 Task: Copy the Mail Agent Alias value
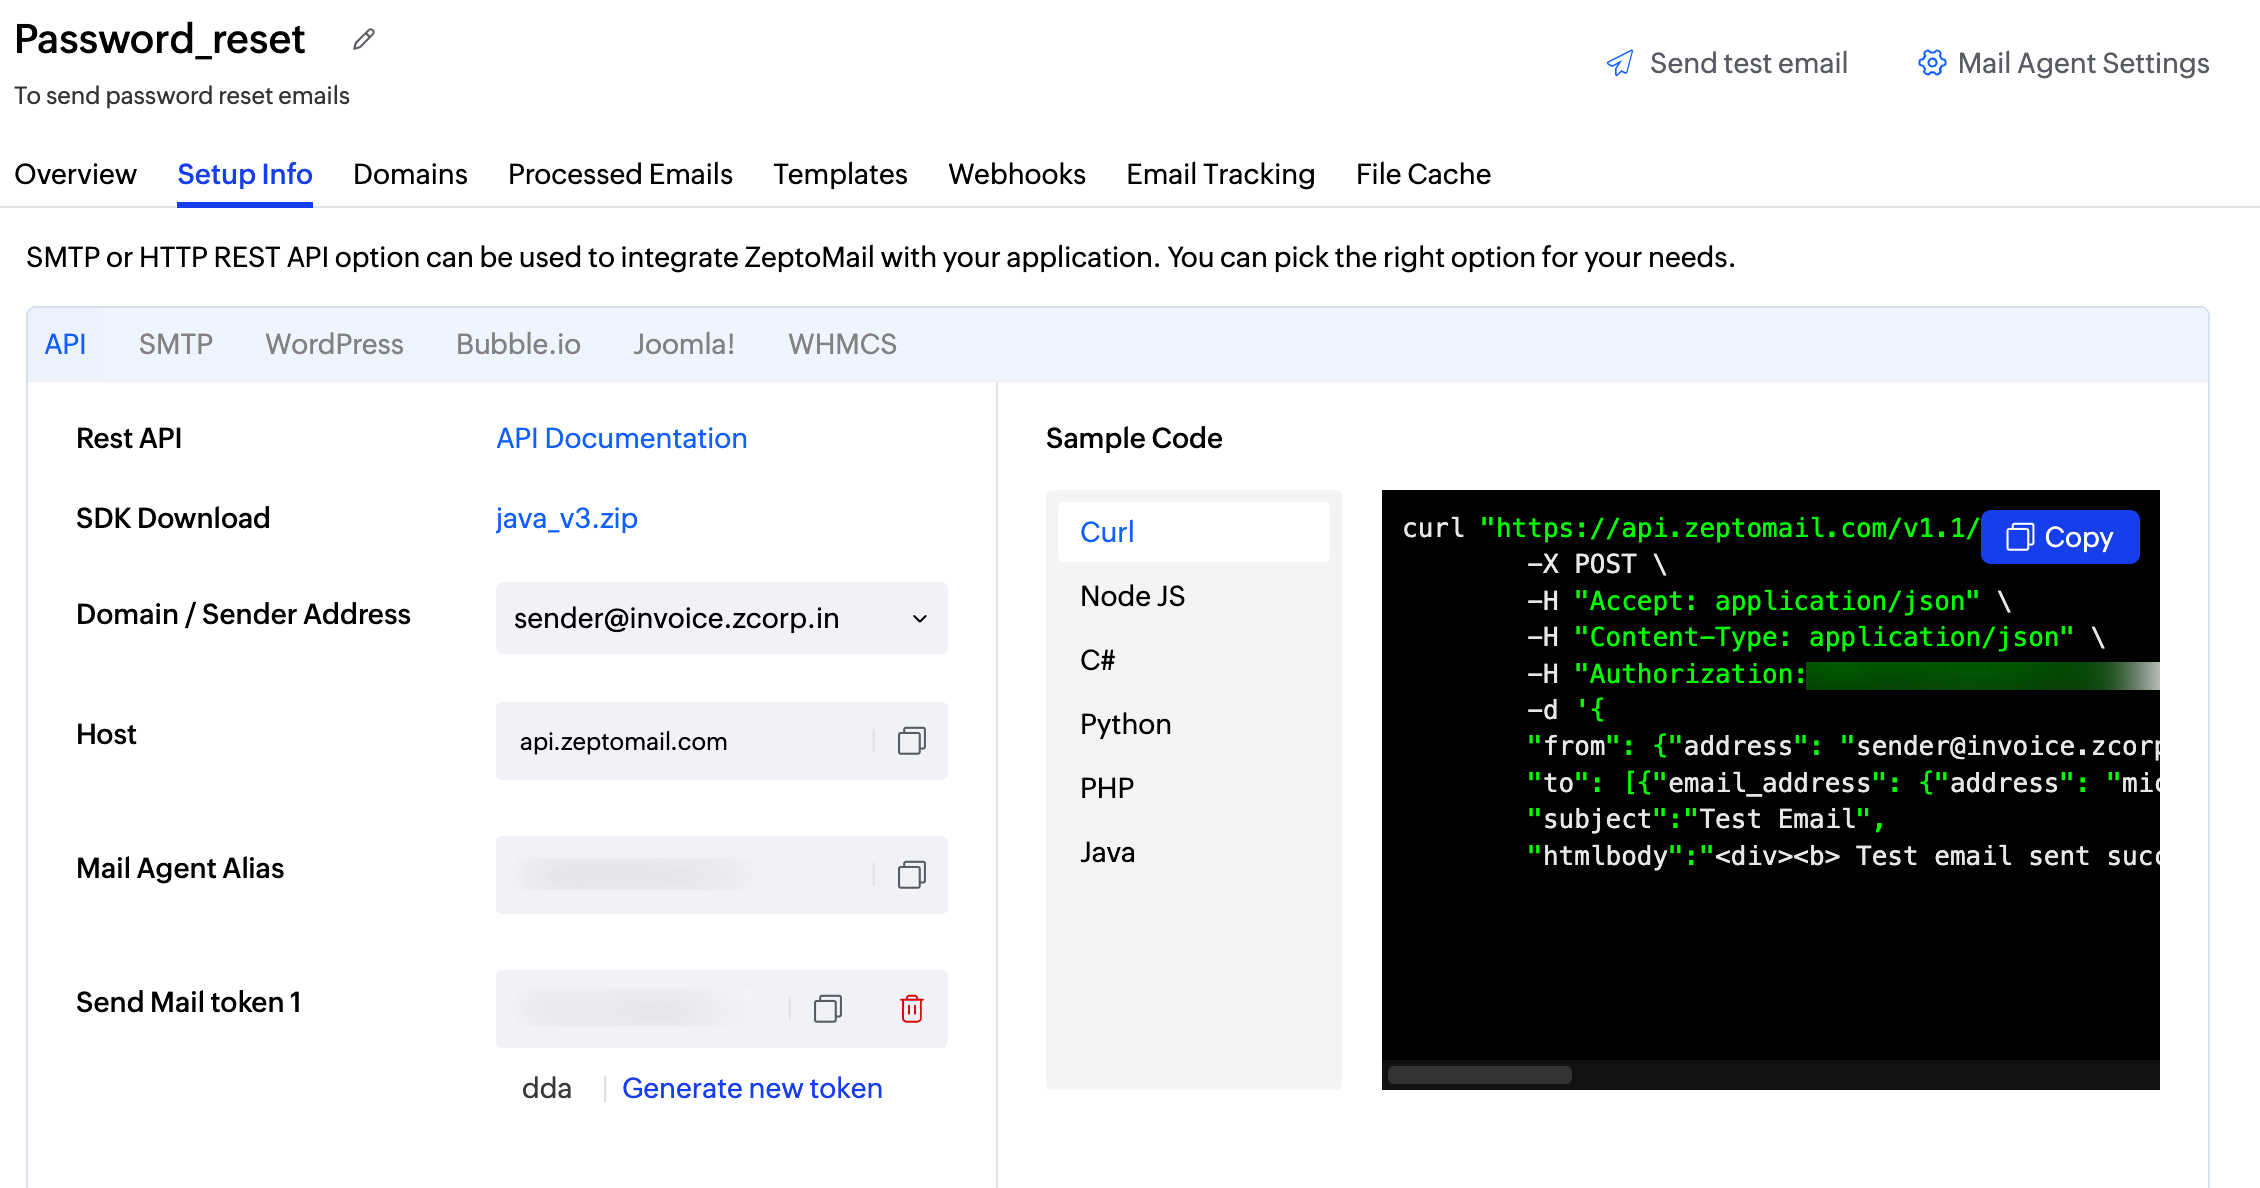911,875
